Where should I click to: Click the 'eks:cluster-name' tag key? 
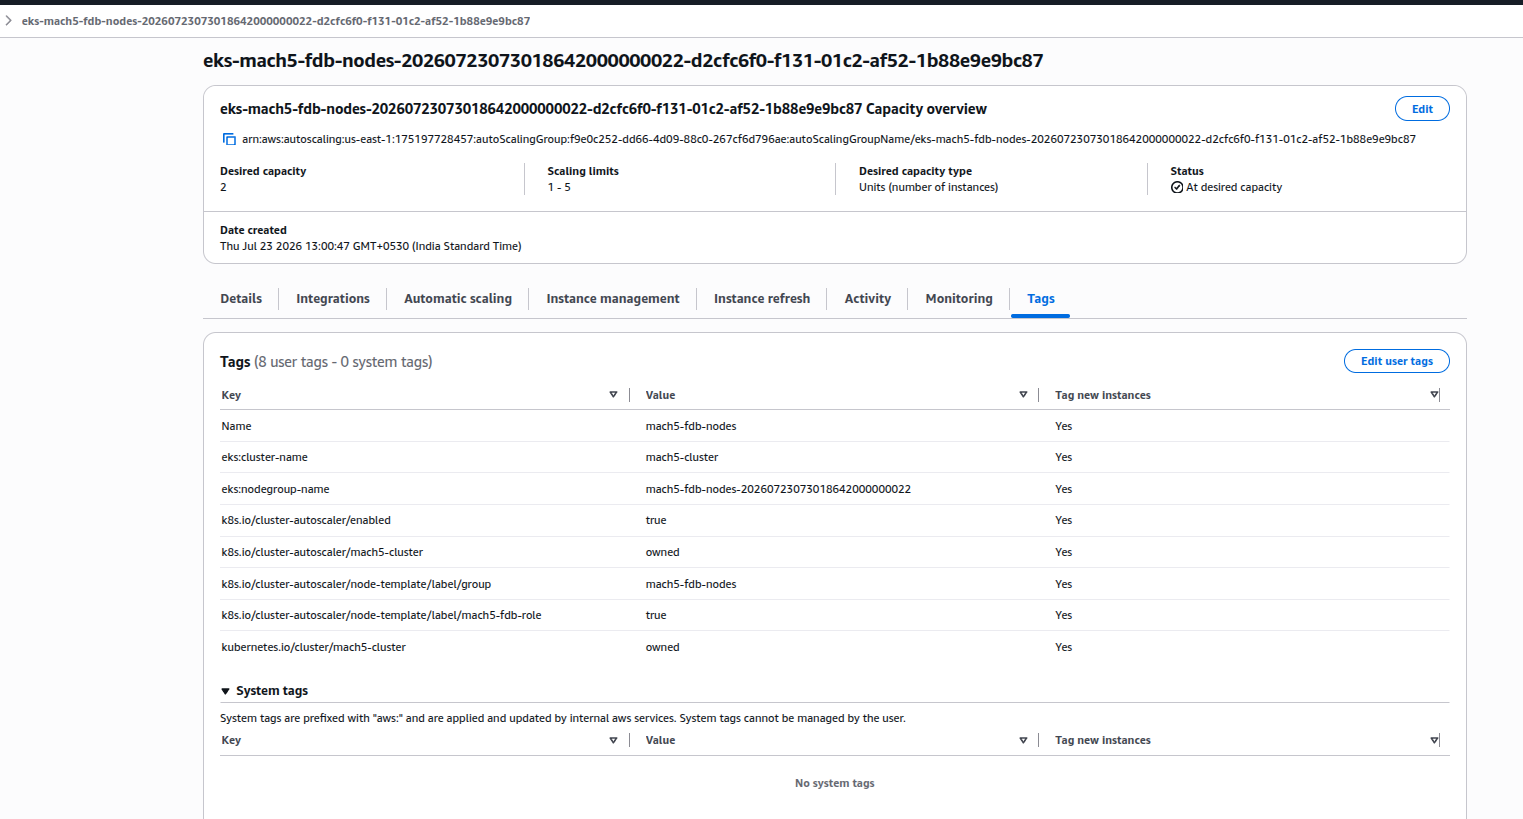[x=264, y=457]
